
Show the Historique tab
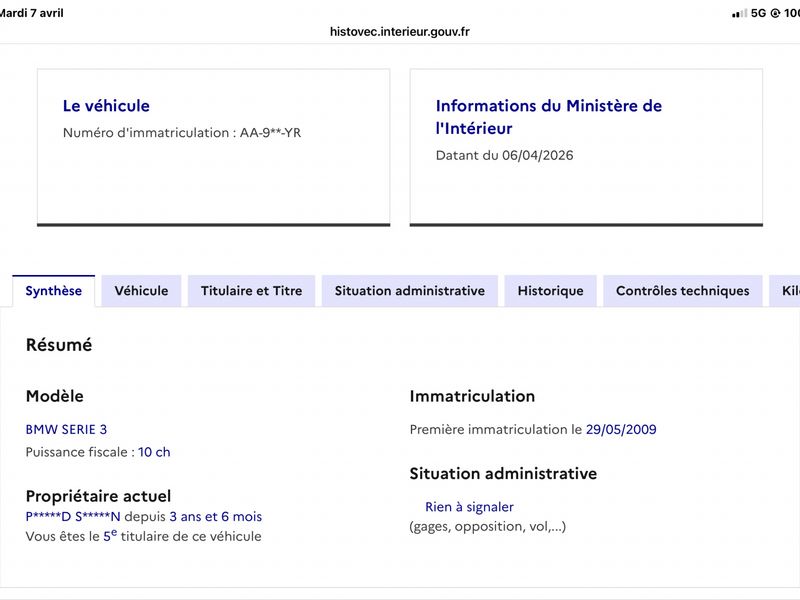550,291
